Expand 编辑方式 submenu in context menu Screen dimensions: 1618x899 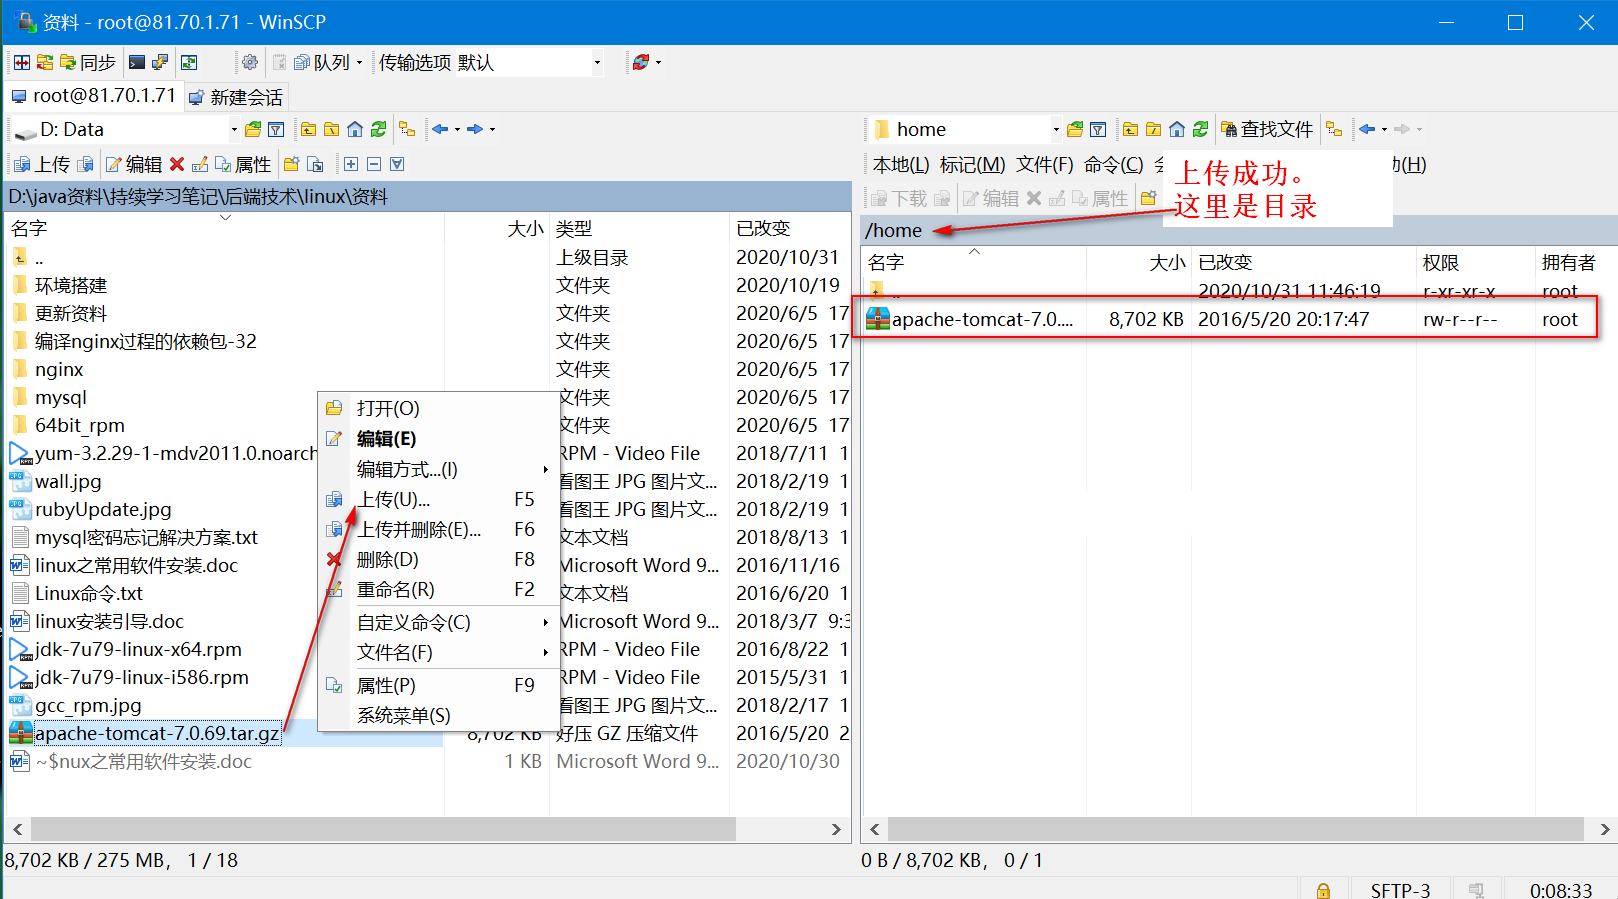438,469
